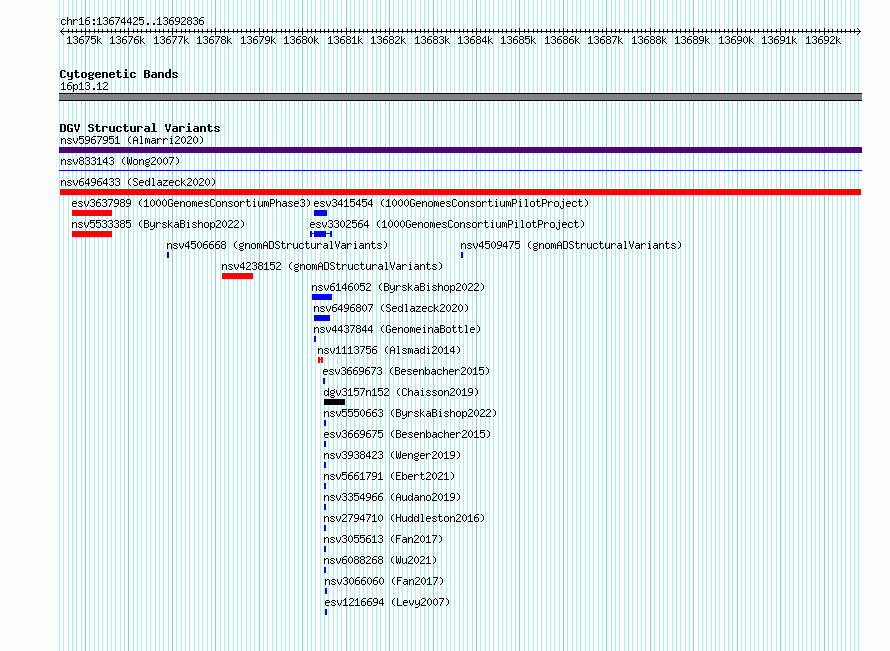Select the purple nsv5967951 variant bar

(x=460, y=150)
